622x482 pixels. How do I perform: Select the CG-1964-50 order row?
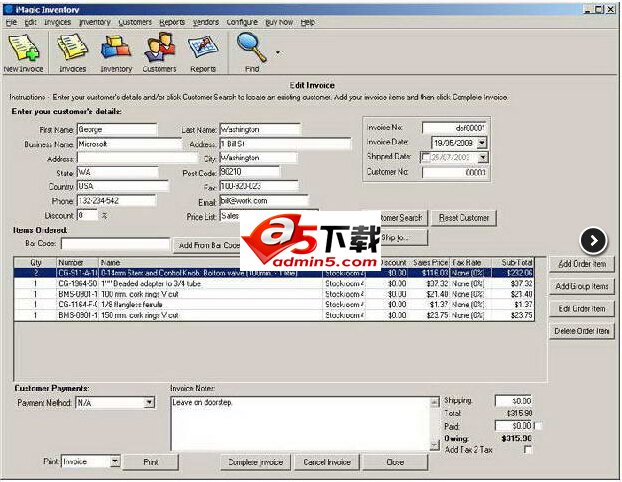tap(274, 284)
